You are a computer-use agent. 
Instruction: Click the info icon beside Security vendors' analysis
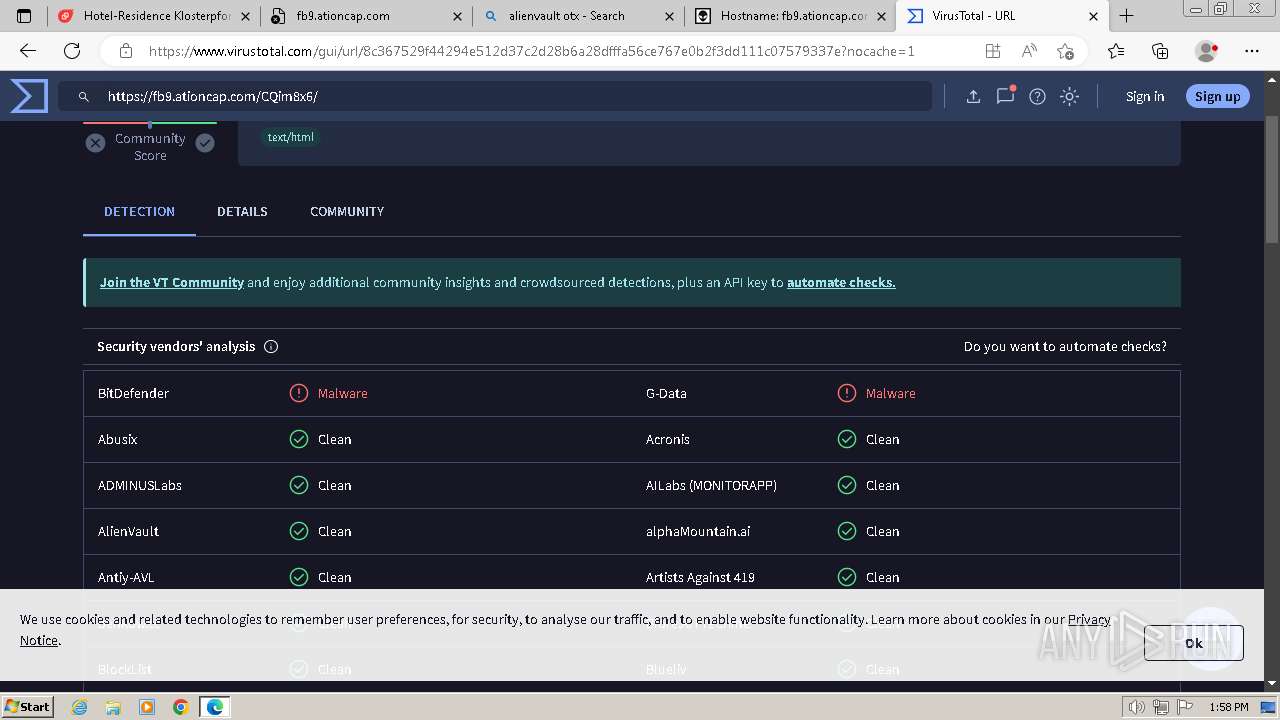271,347
